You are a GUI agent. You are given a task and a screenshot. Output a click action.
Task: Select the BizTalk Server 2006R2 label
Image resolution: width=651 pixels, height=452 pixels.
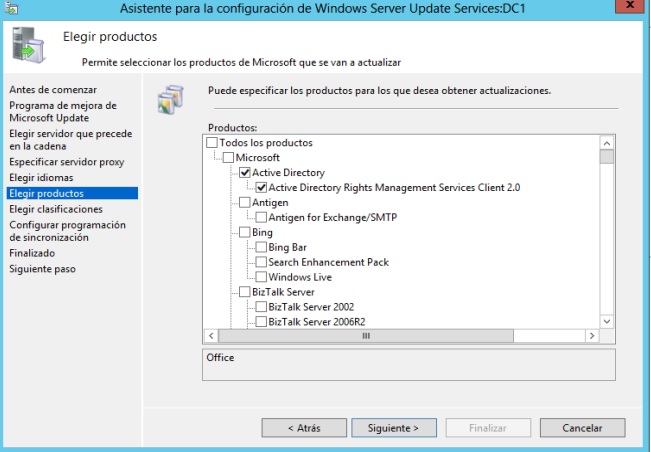coord(317,322)
